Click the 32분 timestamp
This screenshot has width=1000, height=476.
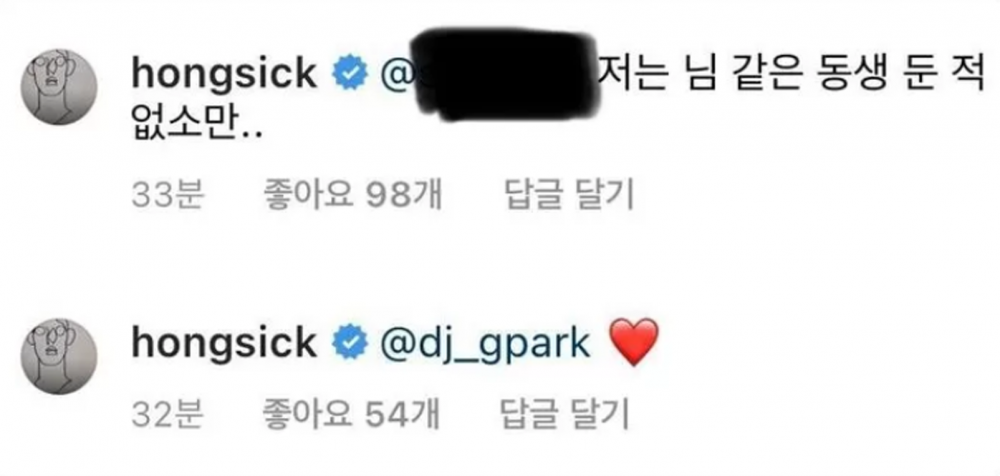167,415
